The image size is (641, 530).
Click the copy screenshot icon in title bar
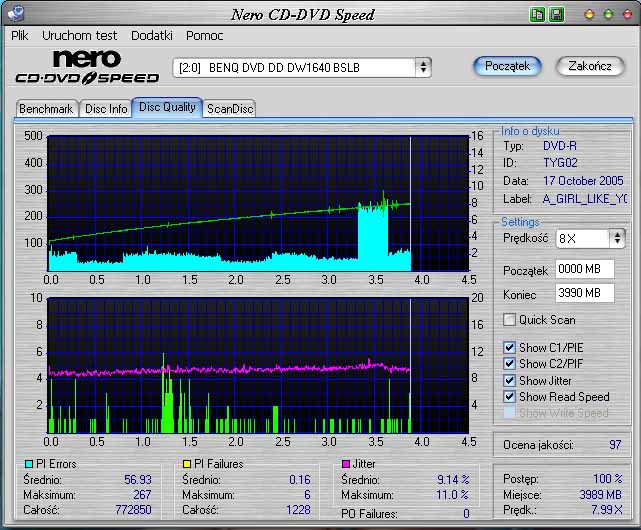click(x=537, y=15)
